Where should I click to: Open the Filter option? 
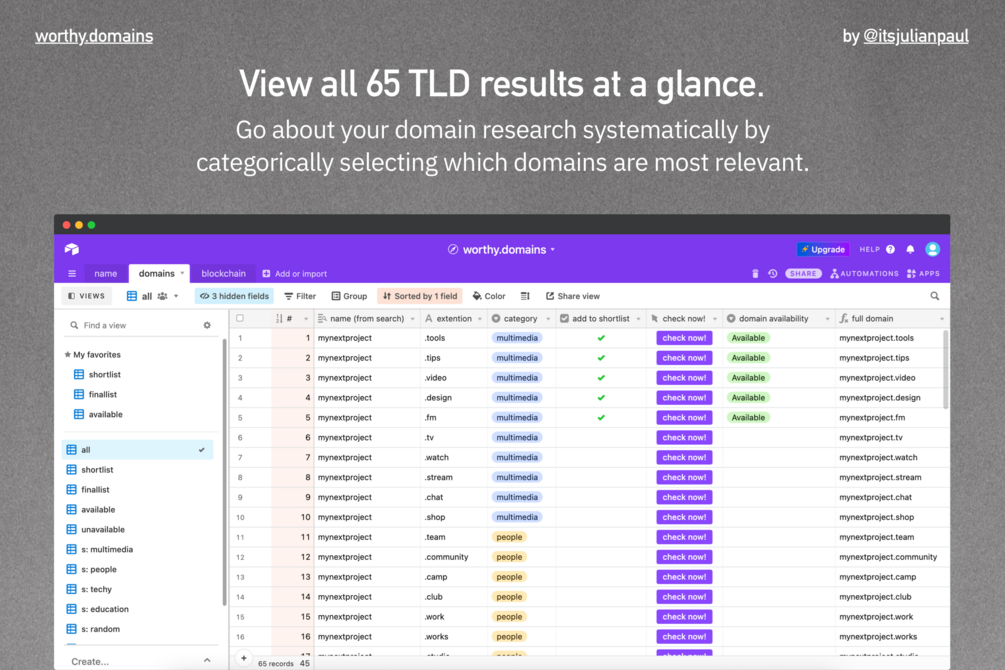click(x=300, y=296)
